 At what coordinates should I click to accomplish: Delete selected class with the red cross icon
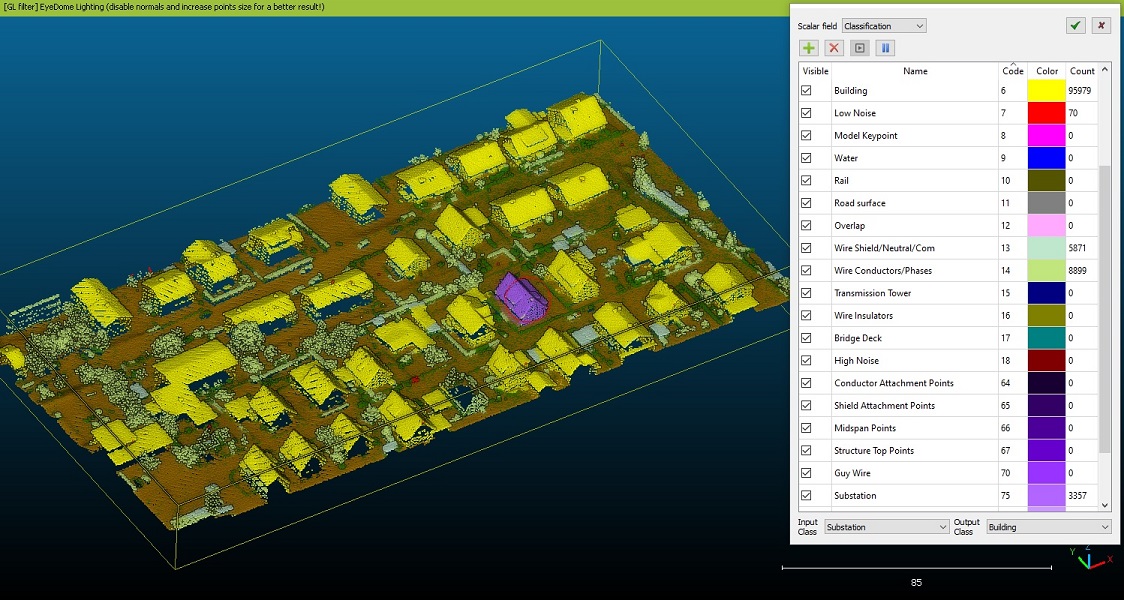click(x=834, y=48)
